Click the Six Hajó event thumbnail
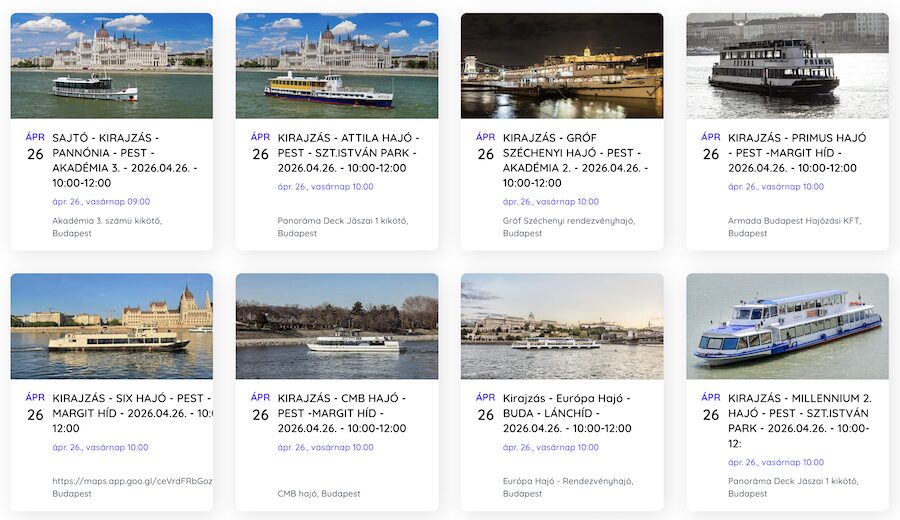Viewport: 900px width, 520px height. (x=111, y=326)
